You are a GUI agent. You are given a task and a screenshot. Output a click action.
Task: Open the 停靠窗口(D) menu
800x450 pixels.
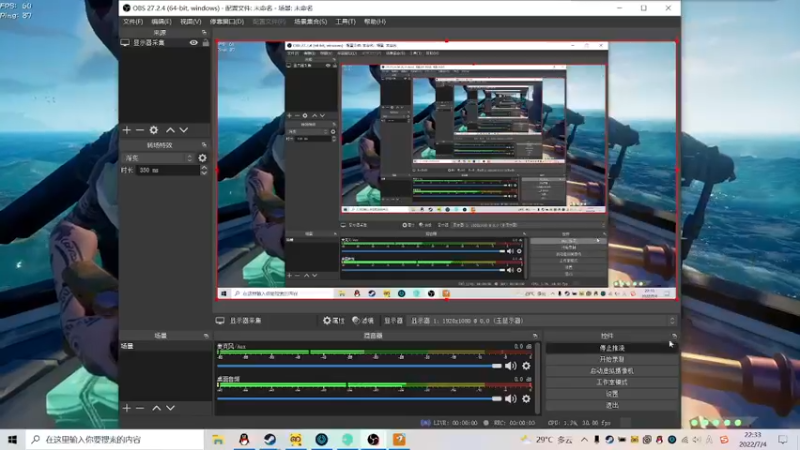coord(227,22)
